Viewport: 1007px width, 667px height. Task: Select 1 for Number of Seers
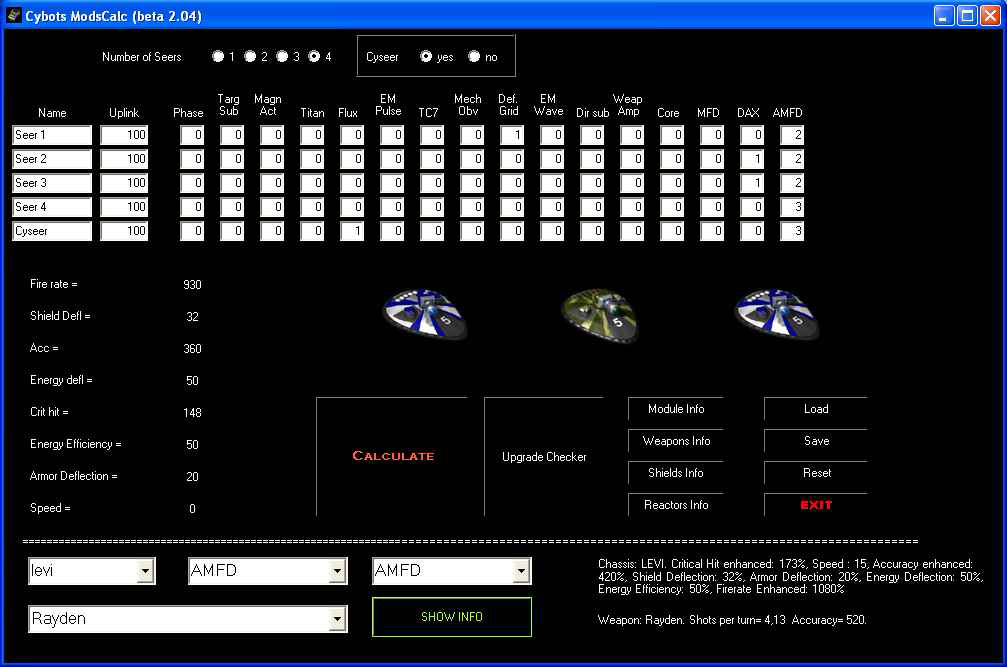click(218, 57)
